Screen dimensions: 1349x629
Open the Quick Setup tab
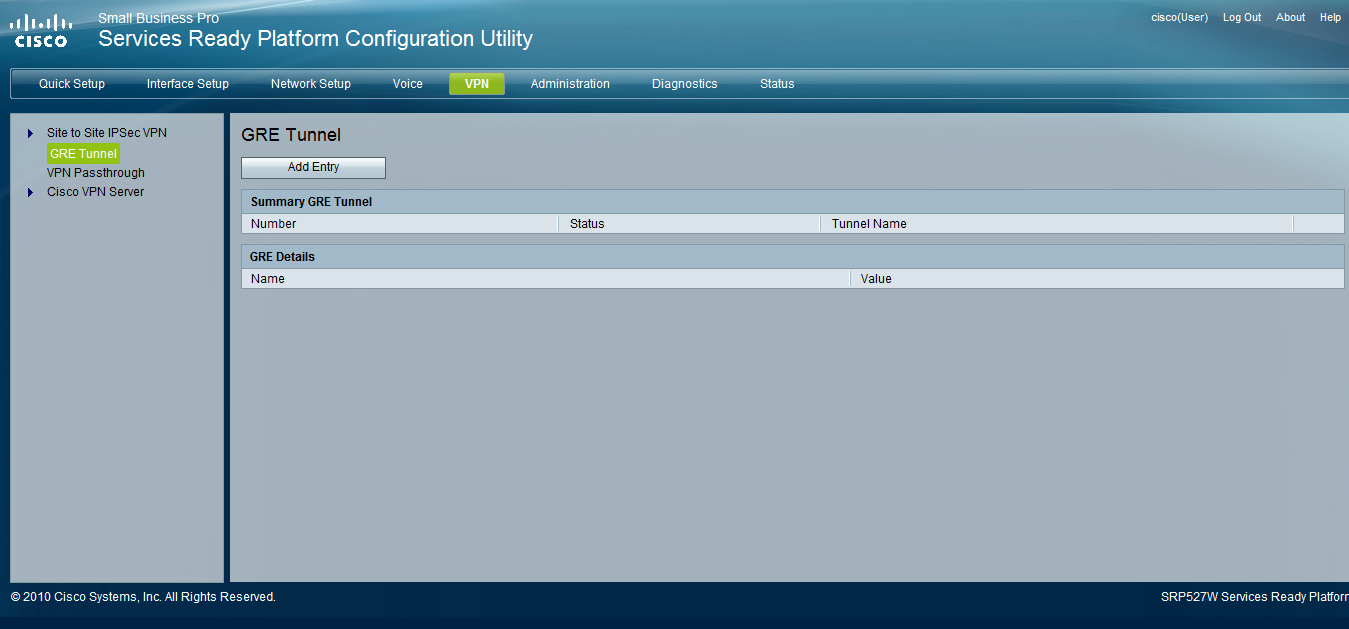[x=72, y=84]
